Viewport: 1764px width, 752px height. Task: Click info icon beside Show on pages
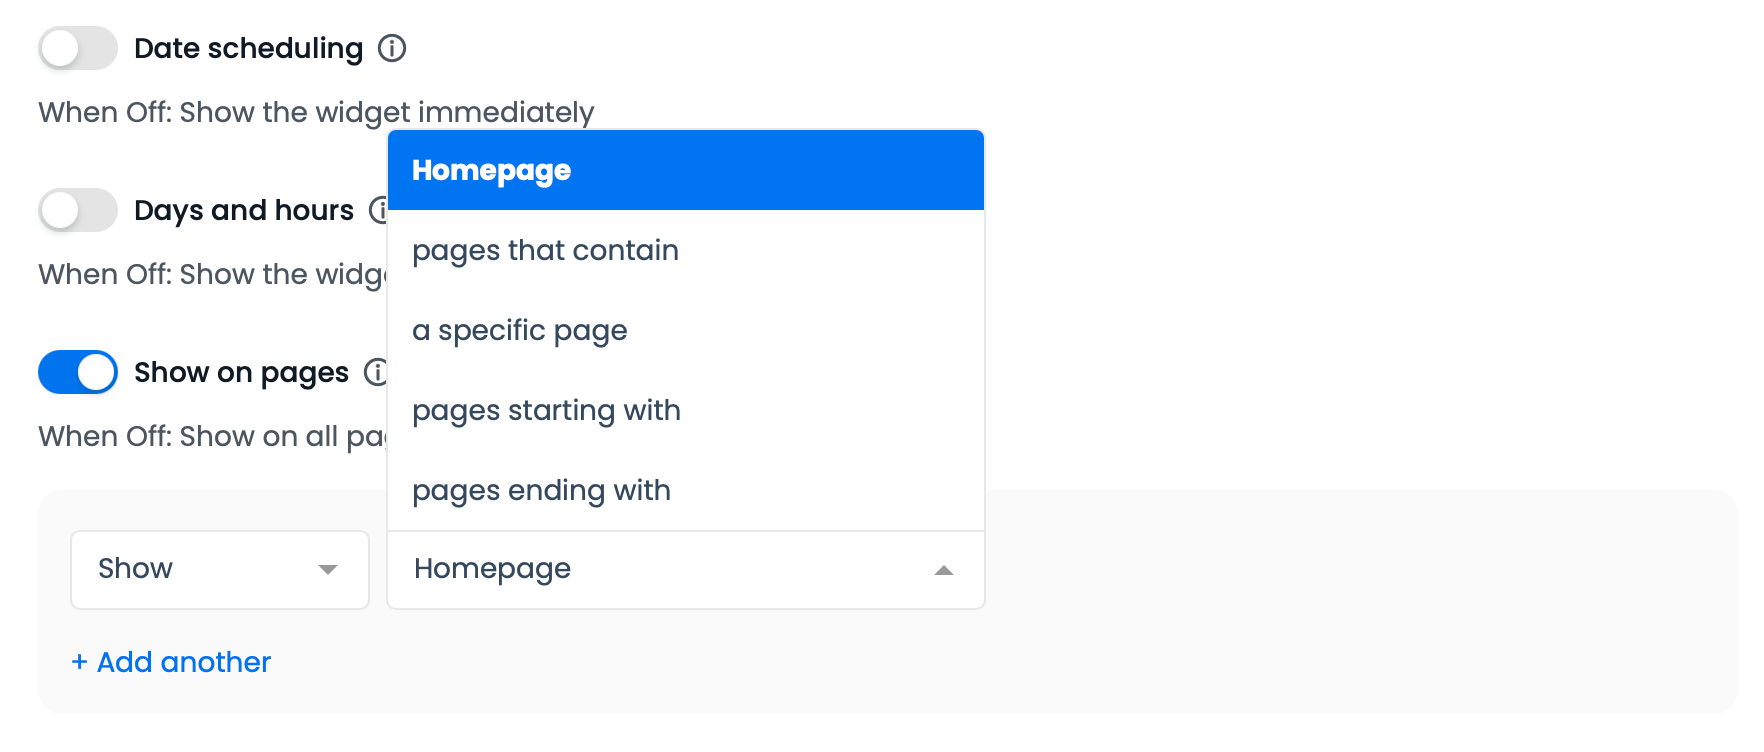point(376,372)
